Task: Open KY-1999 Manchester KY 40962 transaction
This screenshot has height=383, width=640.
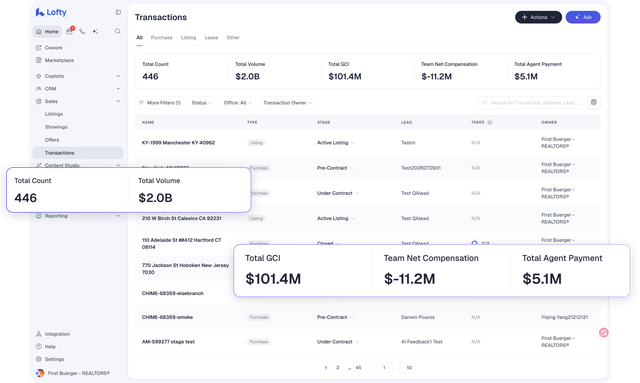Action: [x=178, y=143]
